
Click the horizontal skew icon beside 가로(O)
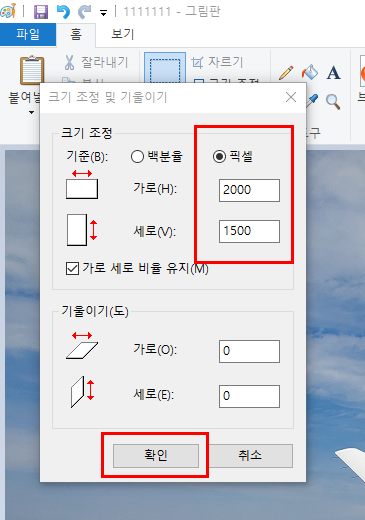coord(82,345)
